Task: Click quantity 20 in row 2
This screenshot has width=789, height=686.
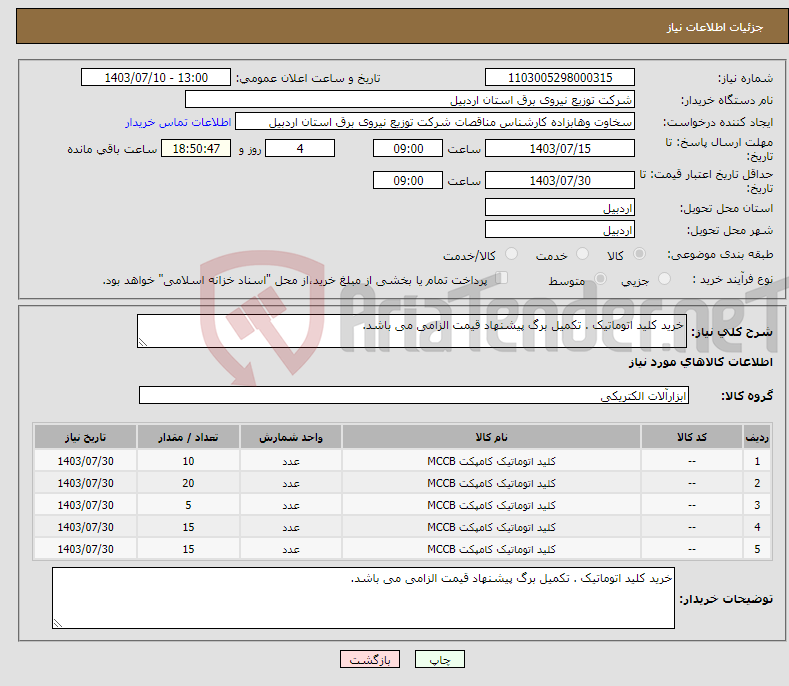Action: click(x=188, y=483)
